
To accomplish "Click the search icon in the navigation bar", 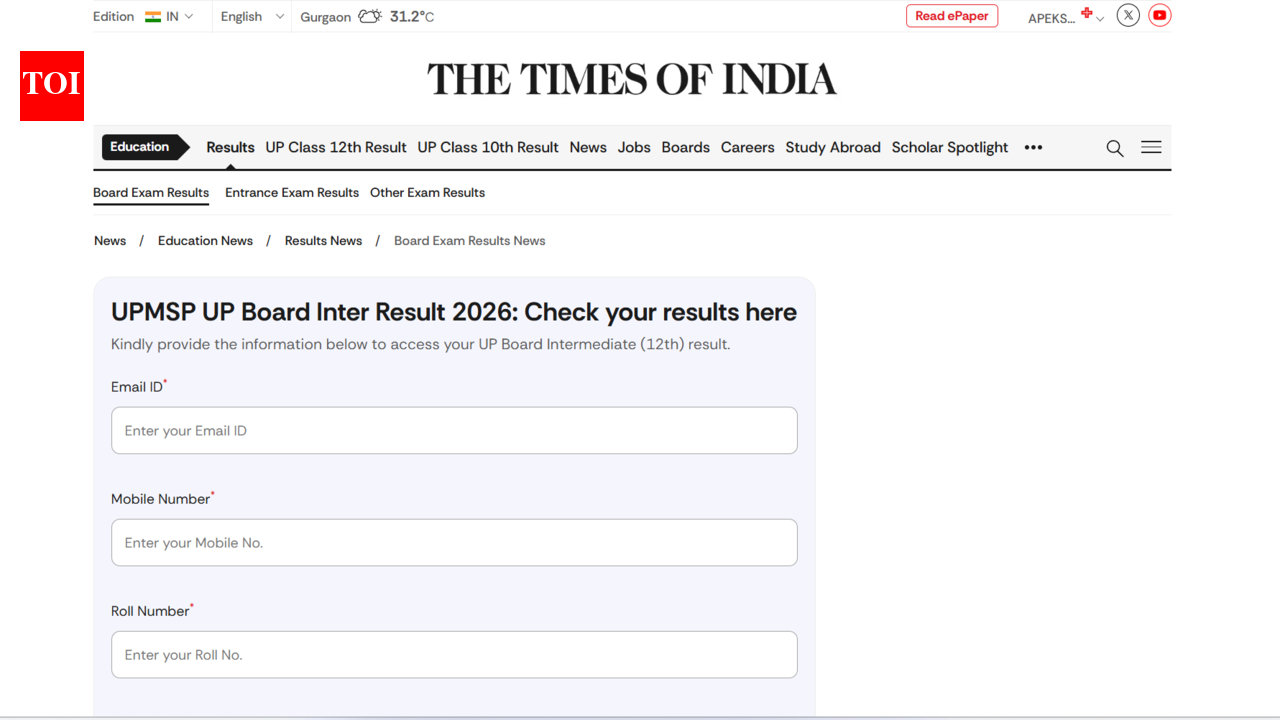I will tap(1114, 148).
